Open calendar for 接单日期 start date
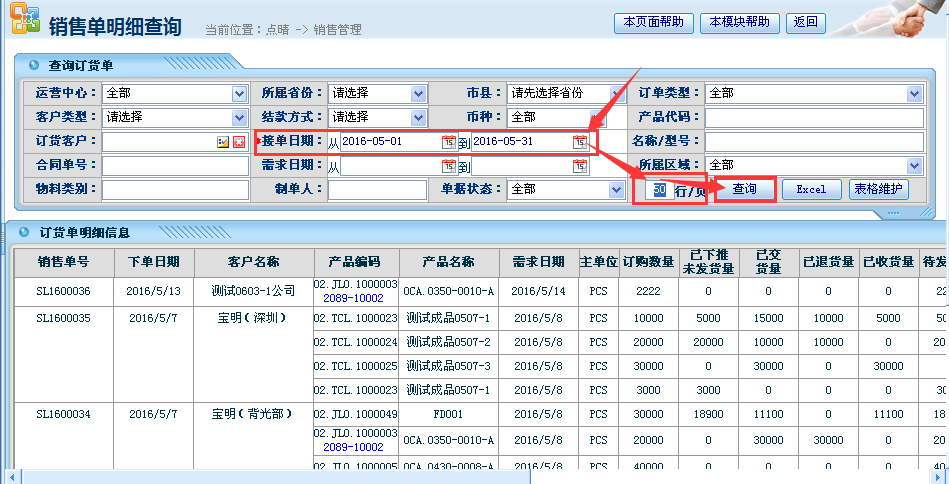The image size is (949, 484). pyautogui.click(x=449, y=142)
